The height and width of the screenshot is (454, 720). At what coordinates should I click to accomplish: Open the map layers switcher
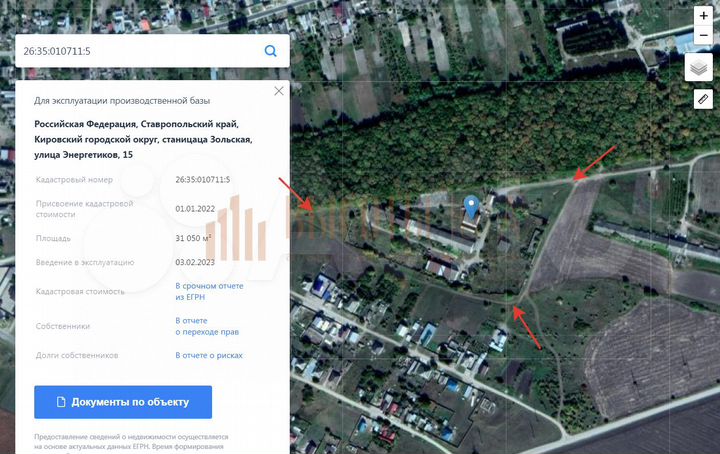[x=698, y=67]
